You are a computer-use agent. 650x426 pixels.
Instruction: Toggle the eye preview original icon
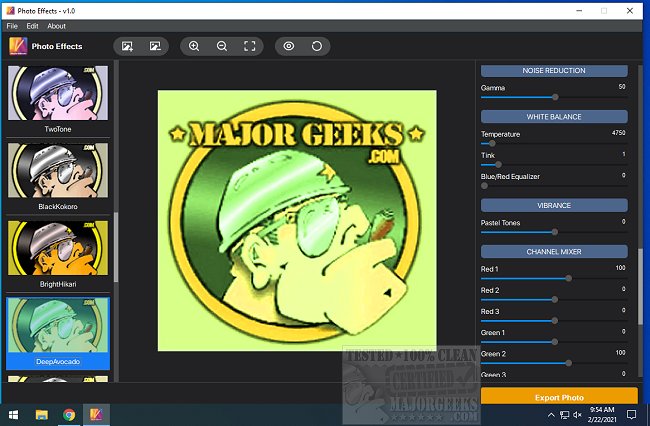[x=289, y=46]
